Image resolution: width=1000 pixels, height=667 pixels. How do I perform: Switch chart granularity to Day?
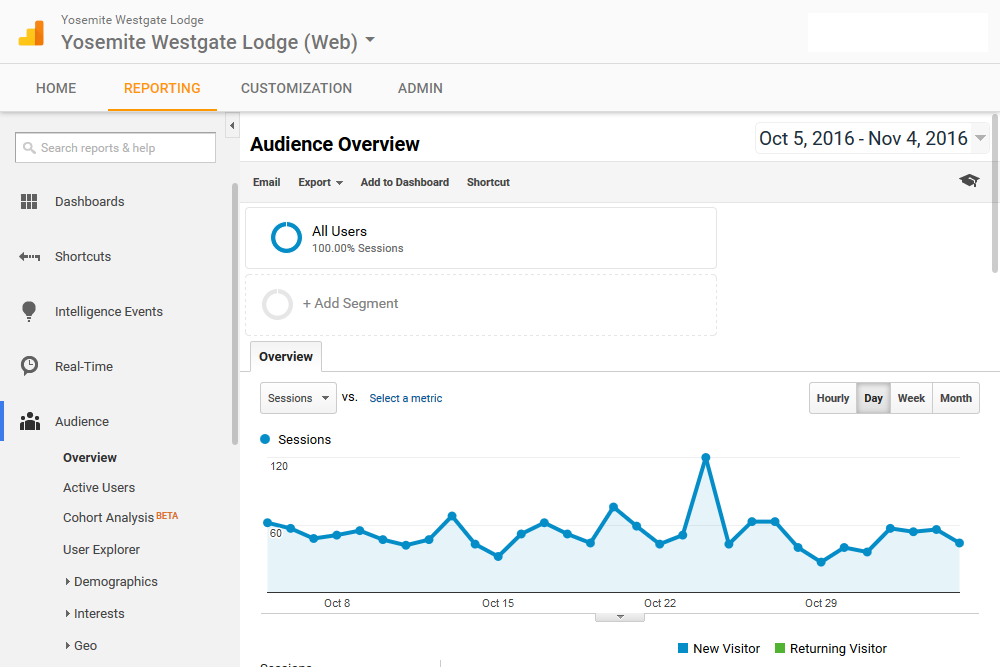[x=873, y=398]
